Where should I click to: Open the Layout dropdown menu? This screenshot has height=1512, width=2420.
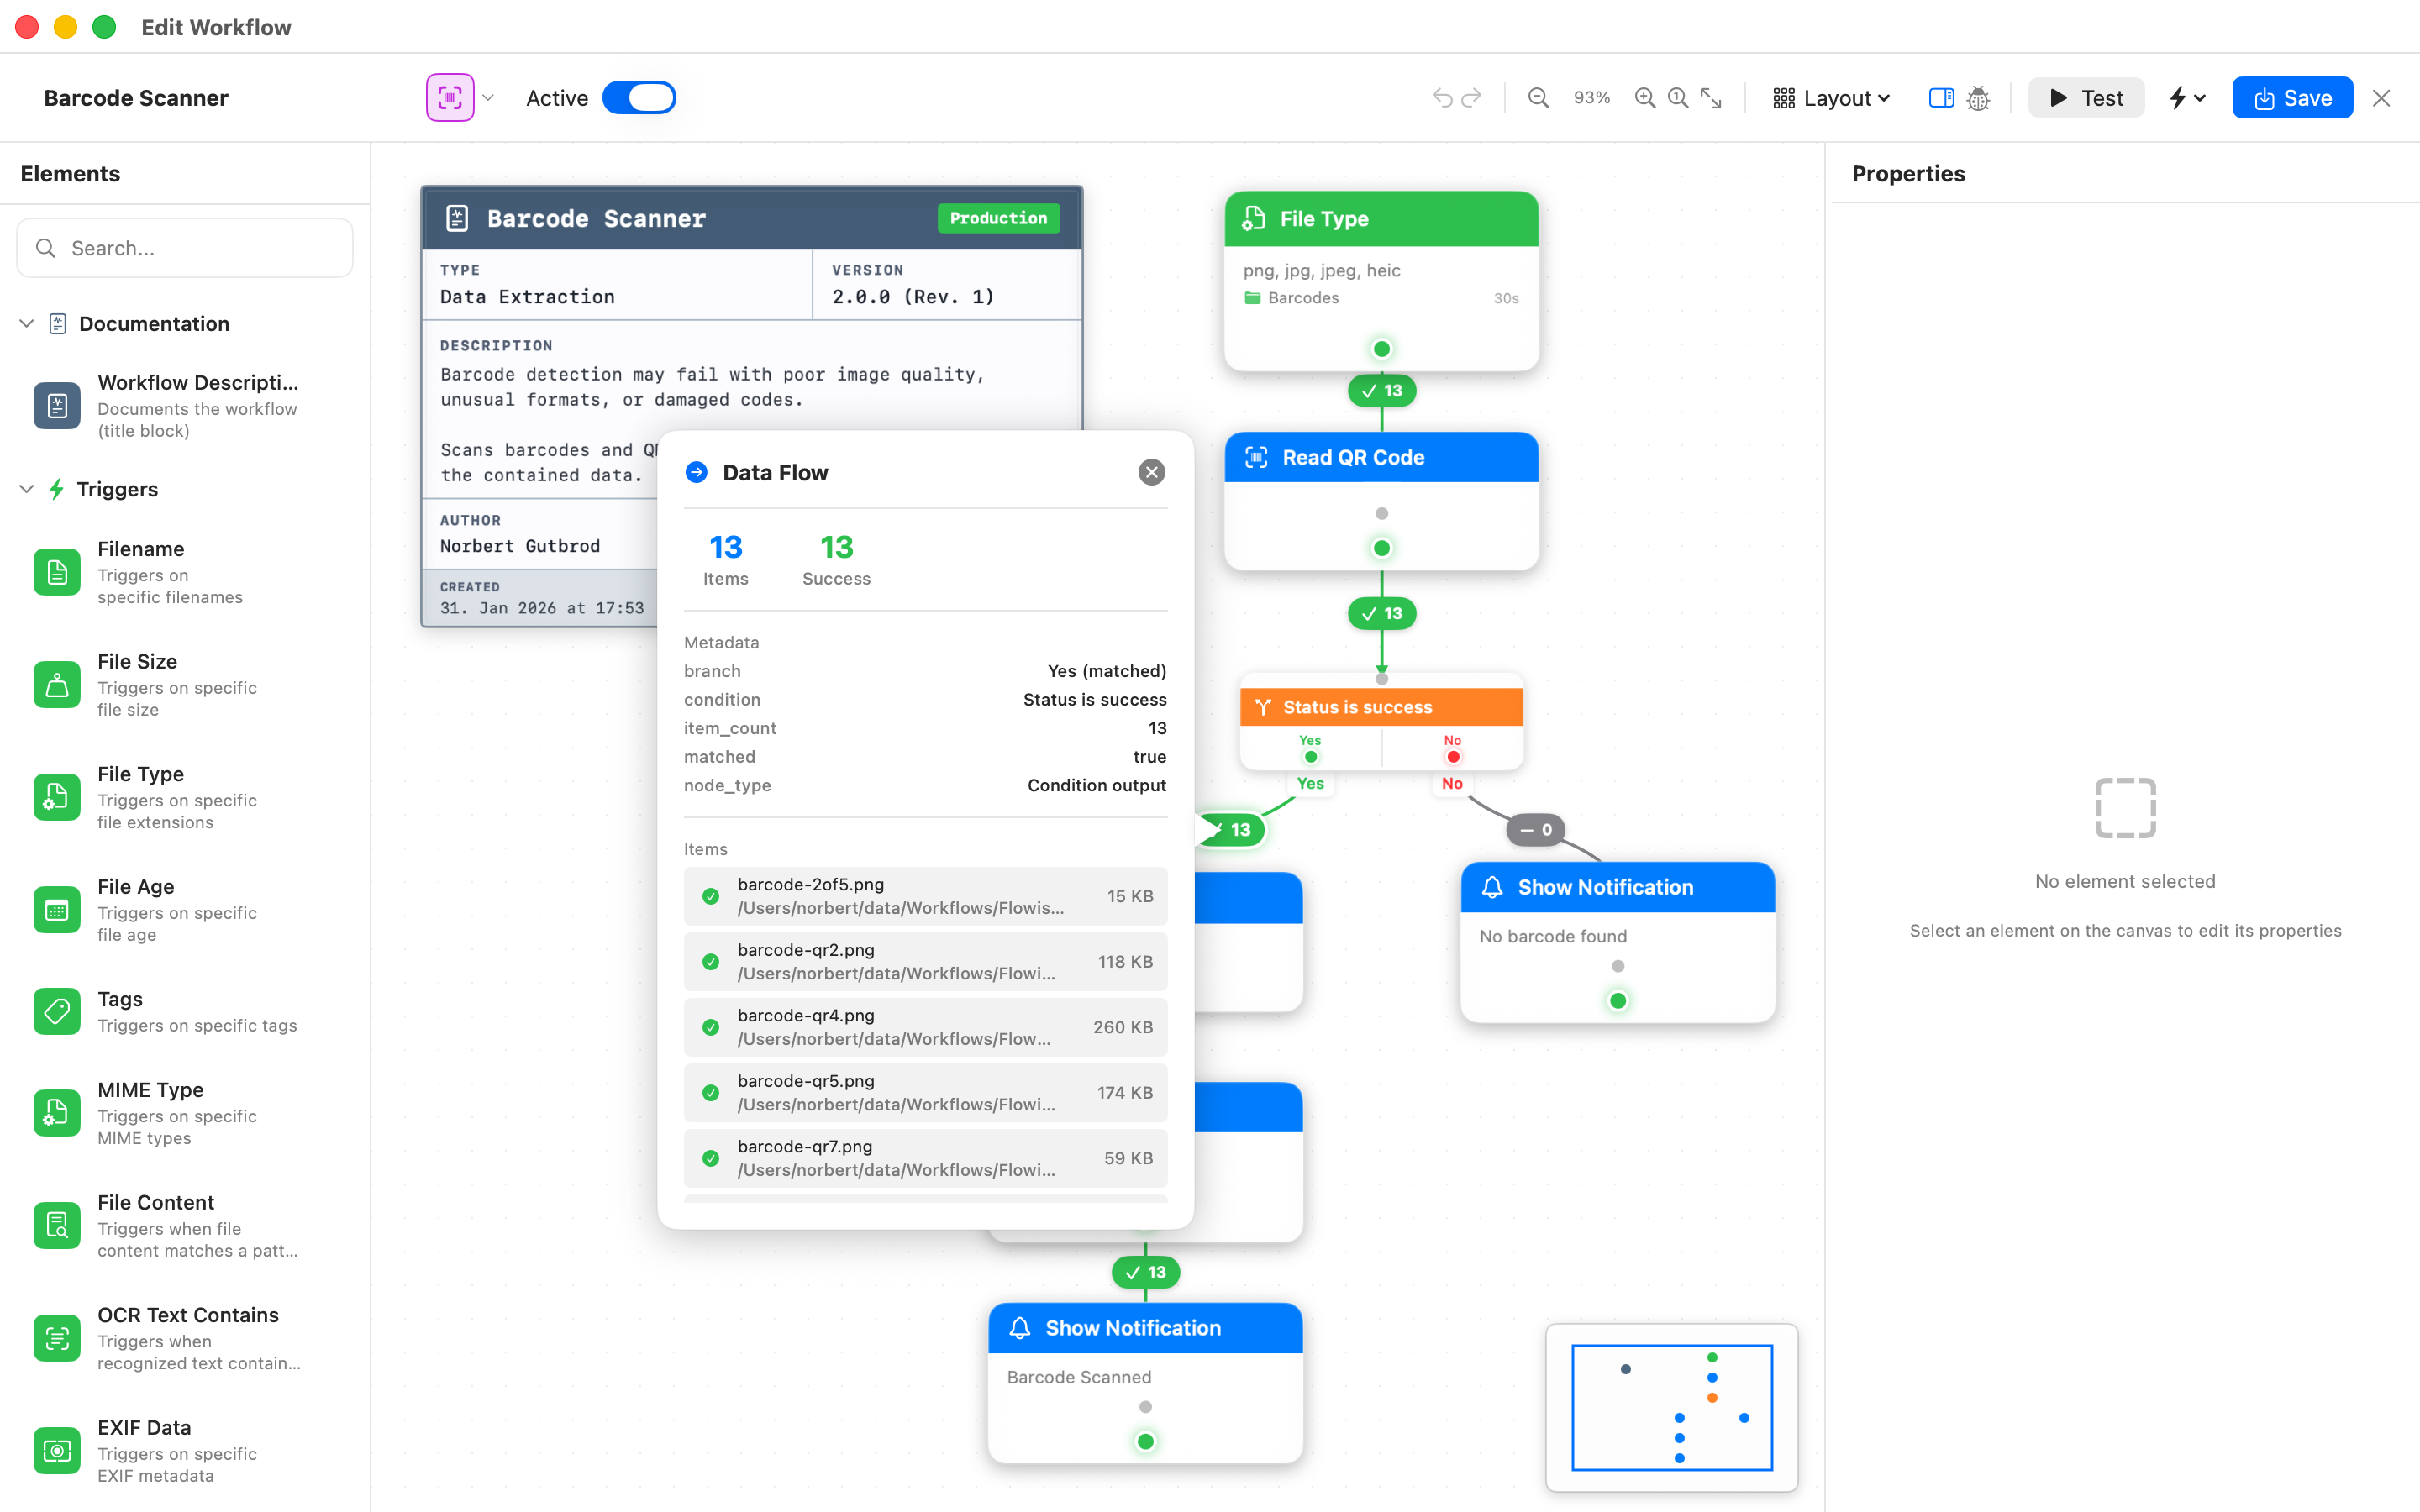point(1831,98)
